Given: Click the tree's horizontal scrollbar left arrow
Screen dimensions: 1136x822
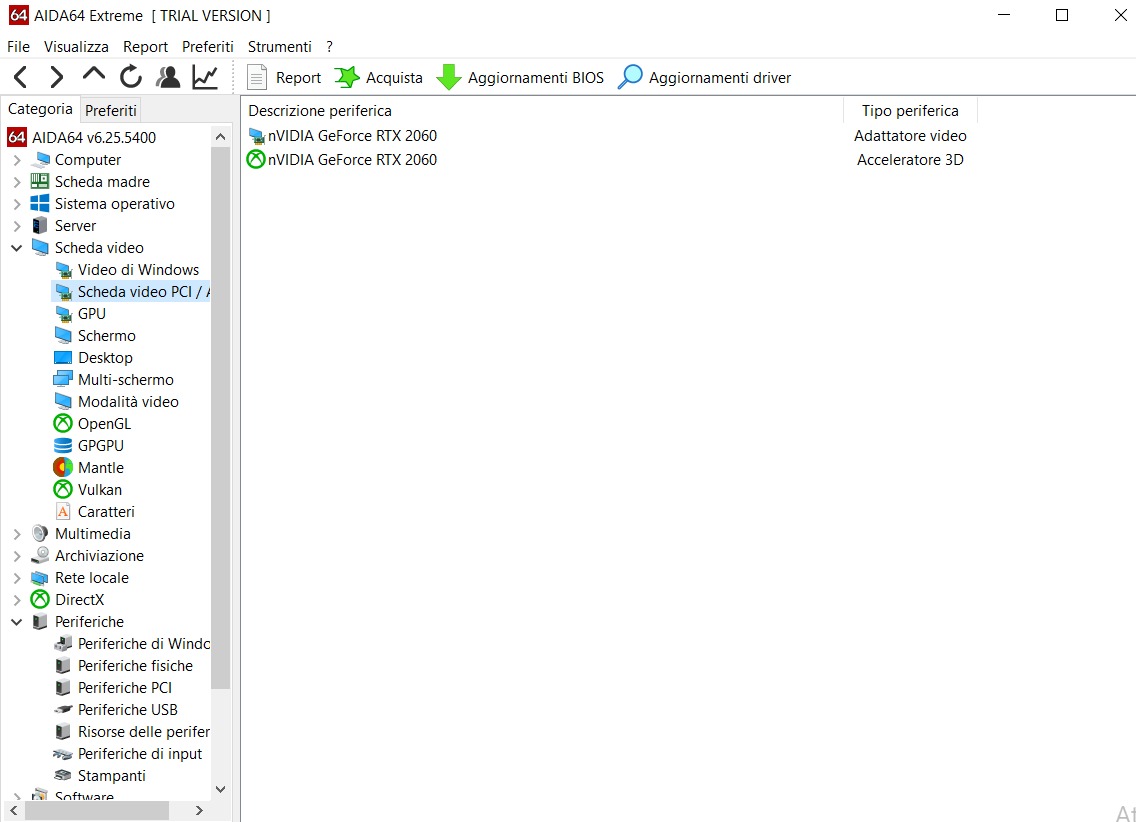Looking at the screenshot, I should click(14, 810).
